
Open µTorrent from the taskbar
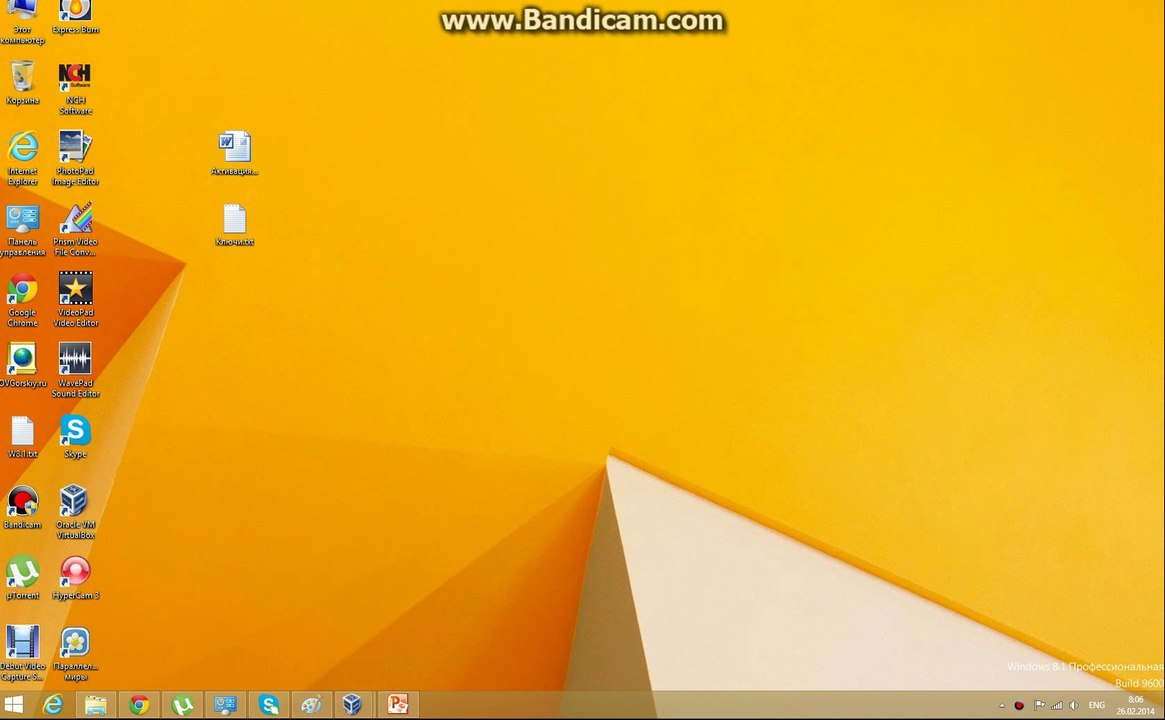click(x=182, y=704)
